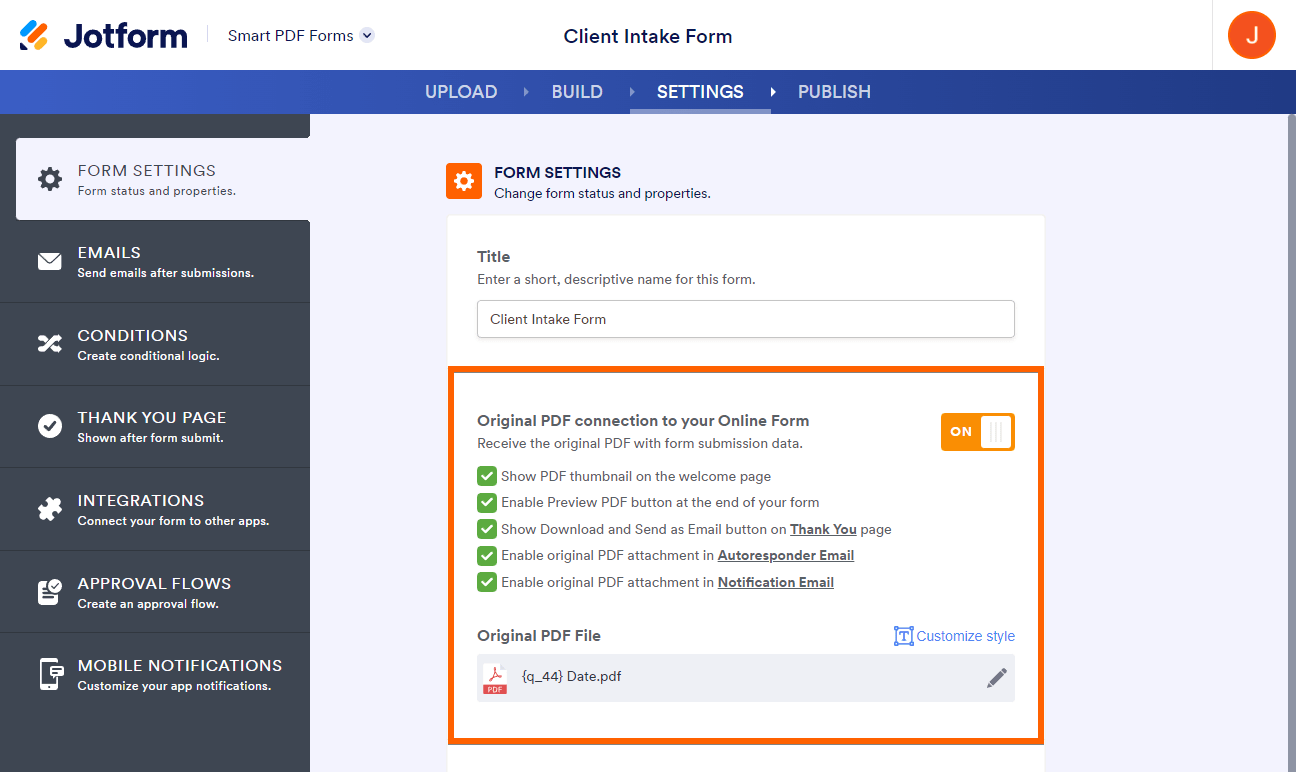Turn off Original PDF connection toggle
The image size is (1296, 772).
point(977,432)
